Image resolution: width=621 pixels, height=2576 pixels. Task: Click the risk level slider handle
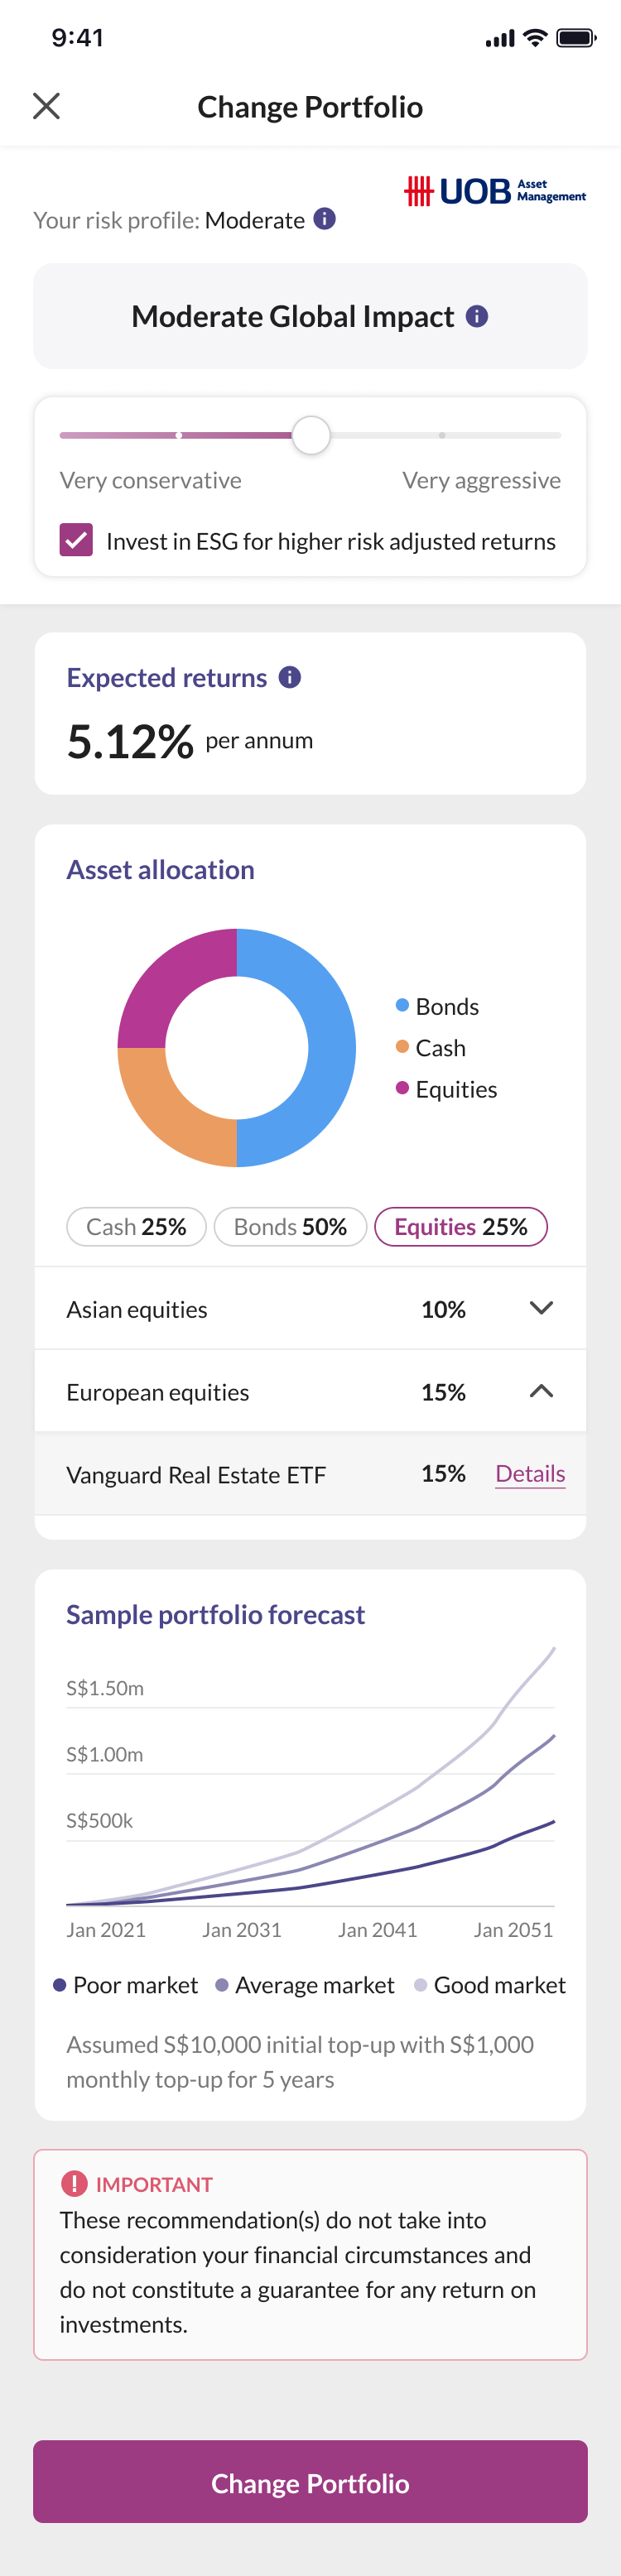point(311,435)
